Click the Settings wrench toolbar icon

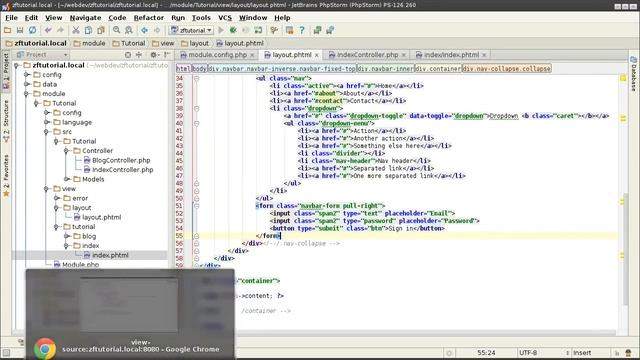274,30
